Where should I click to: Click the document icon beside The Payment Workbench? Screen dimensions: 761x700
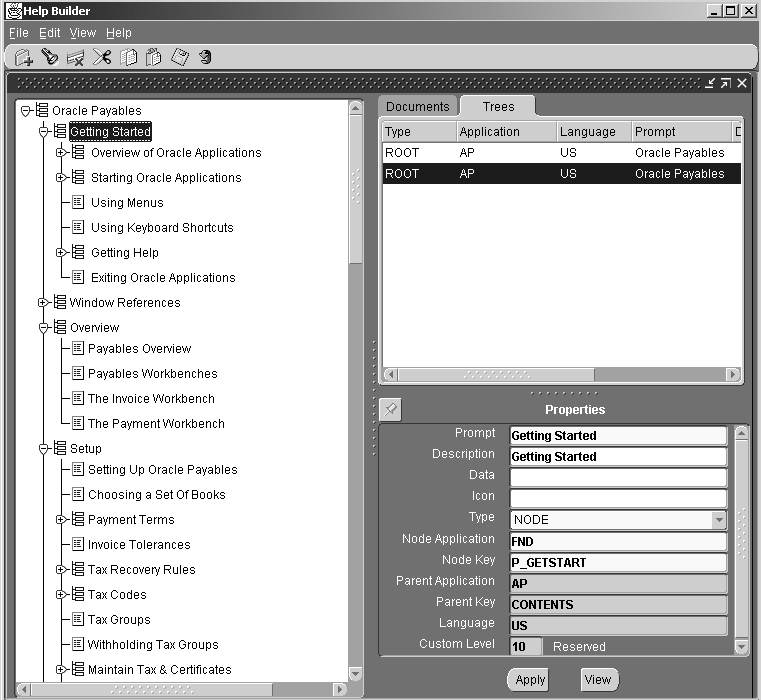tap(78, 423)
